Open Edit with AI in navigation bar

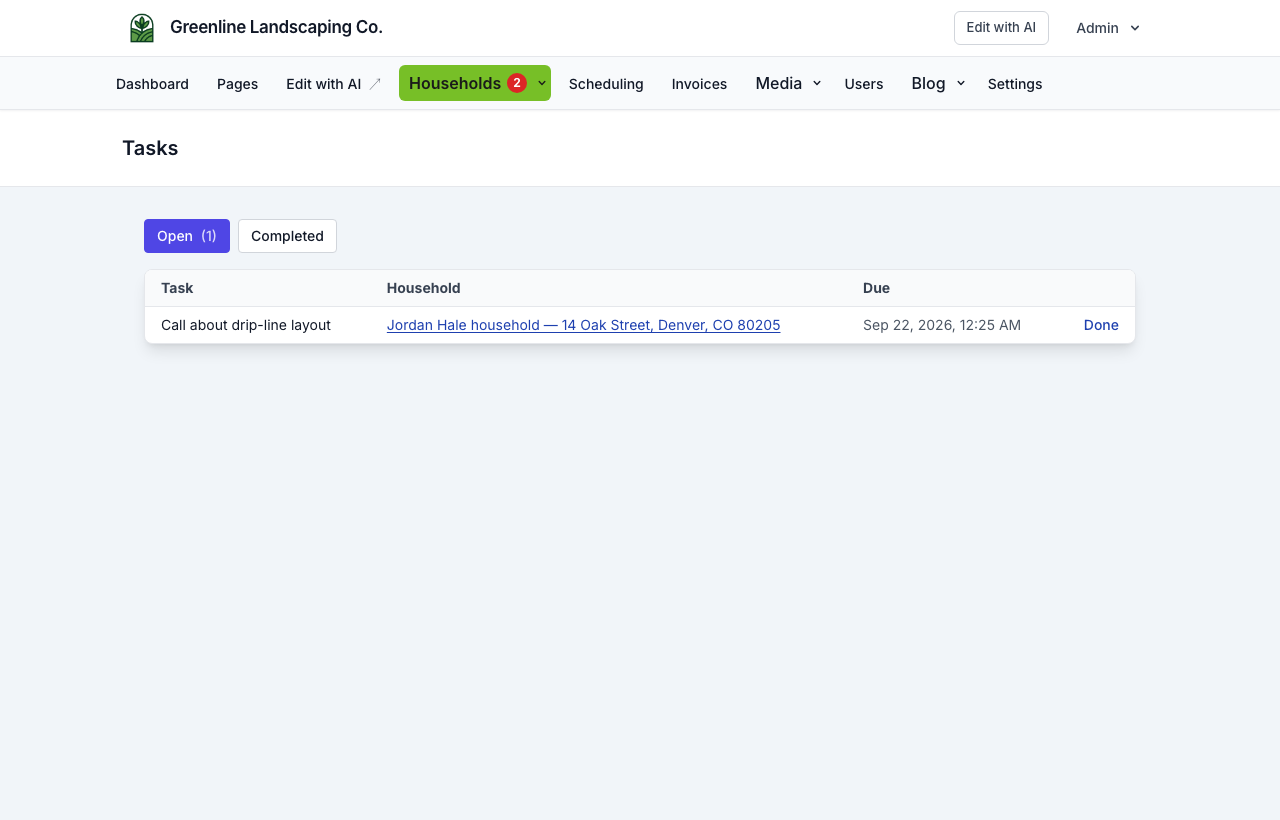[x=324, y=84]
